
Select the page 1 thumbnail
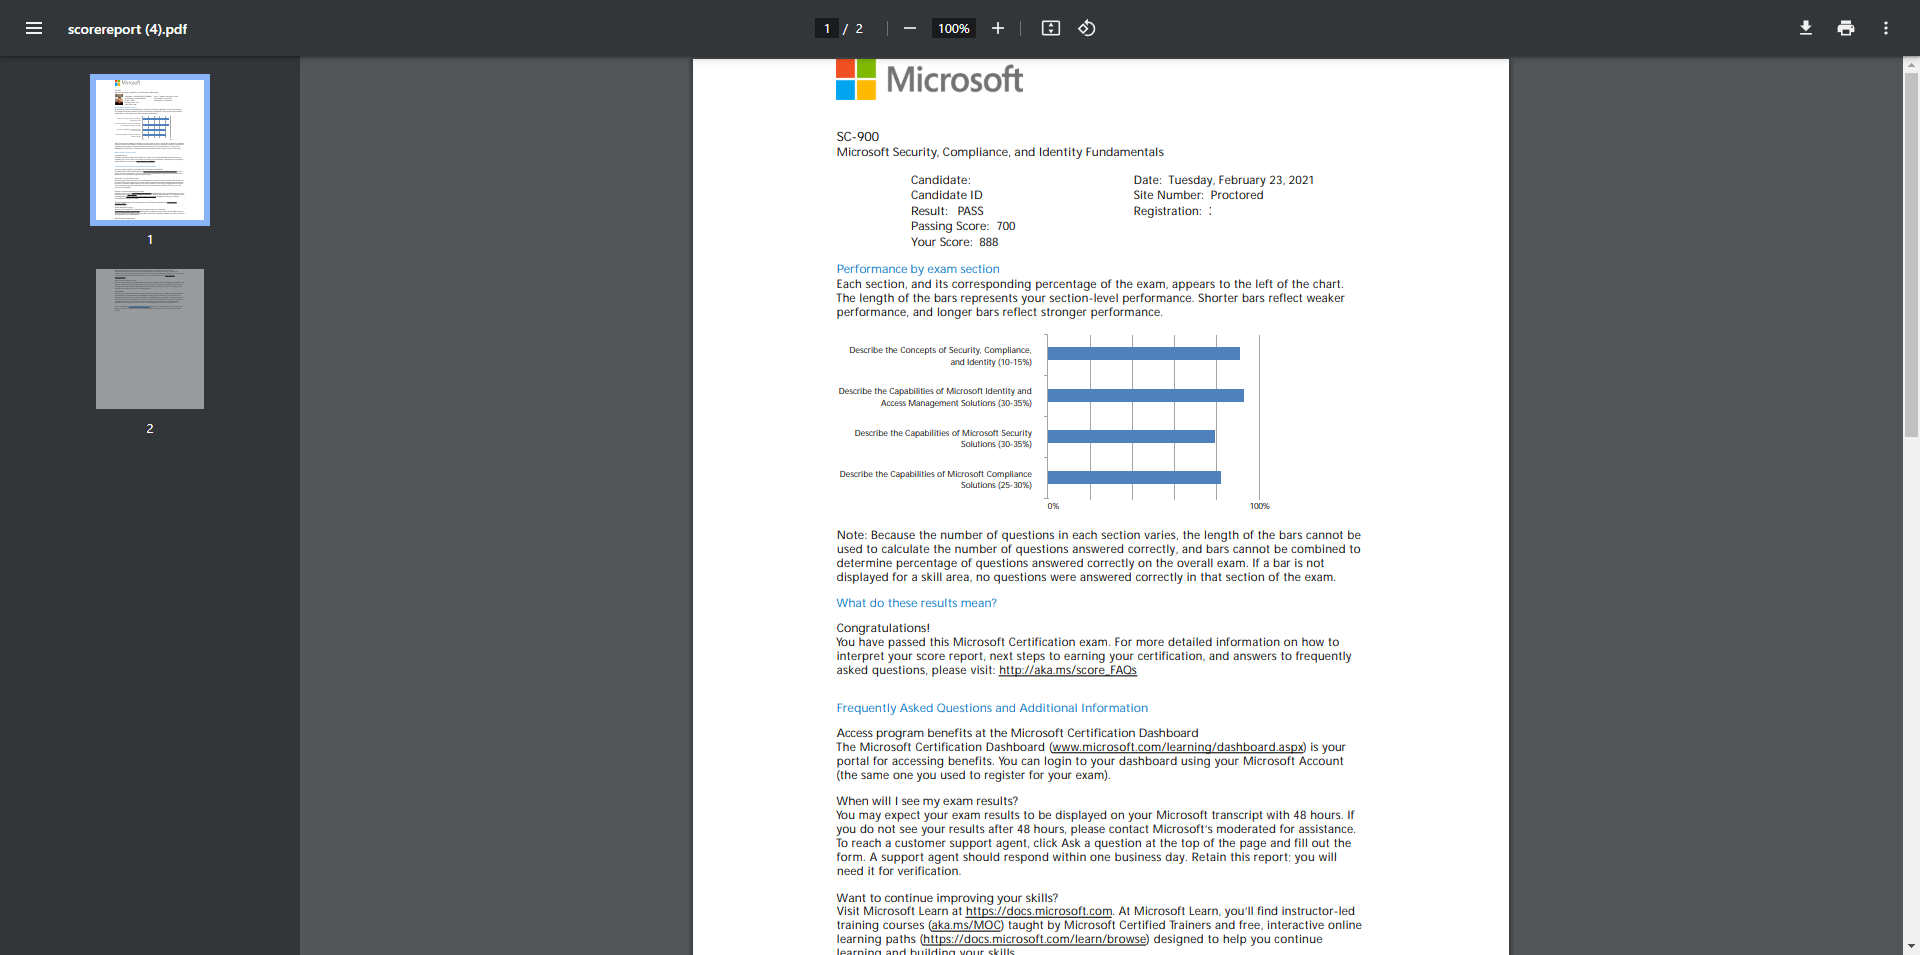point(149,149)
